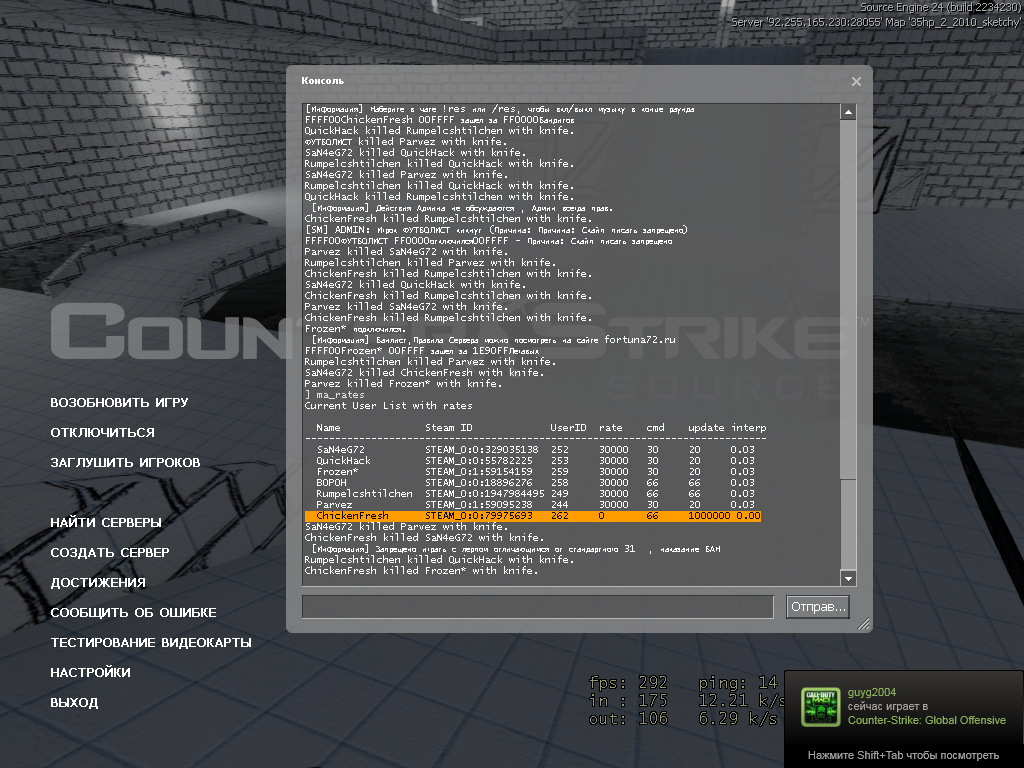This screenshot has height=768, width=1024.
Task: Click Rumpelcshtilchen row in rates list
Action: tap(536, 494)
